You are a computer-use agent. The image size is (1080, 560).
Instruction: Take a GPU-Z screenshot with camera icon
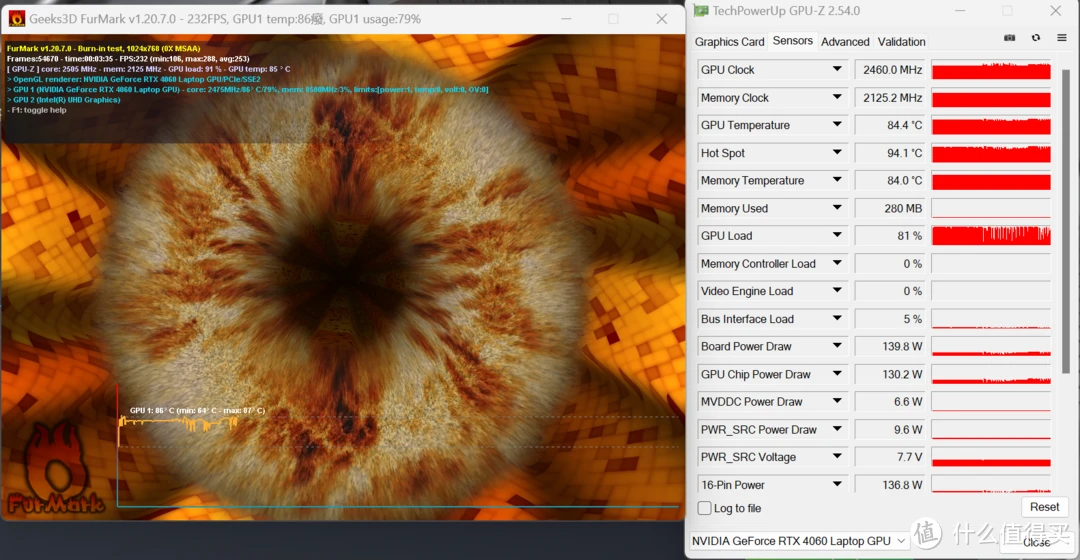[x=1009, y=38]
